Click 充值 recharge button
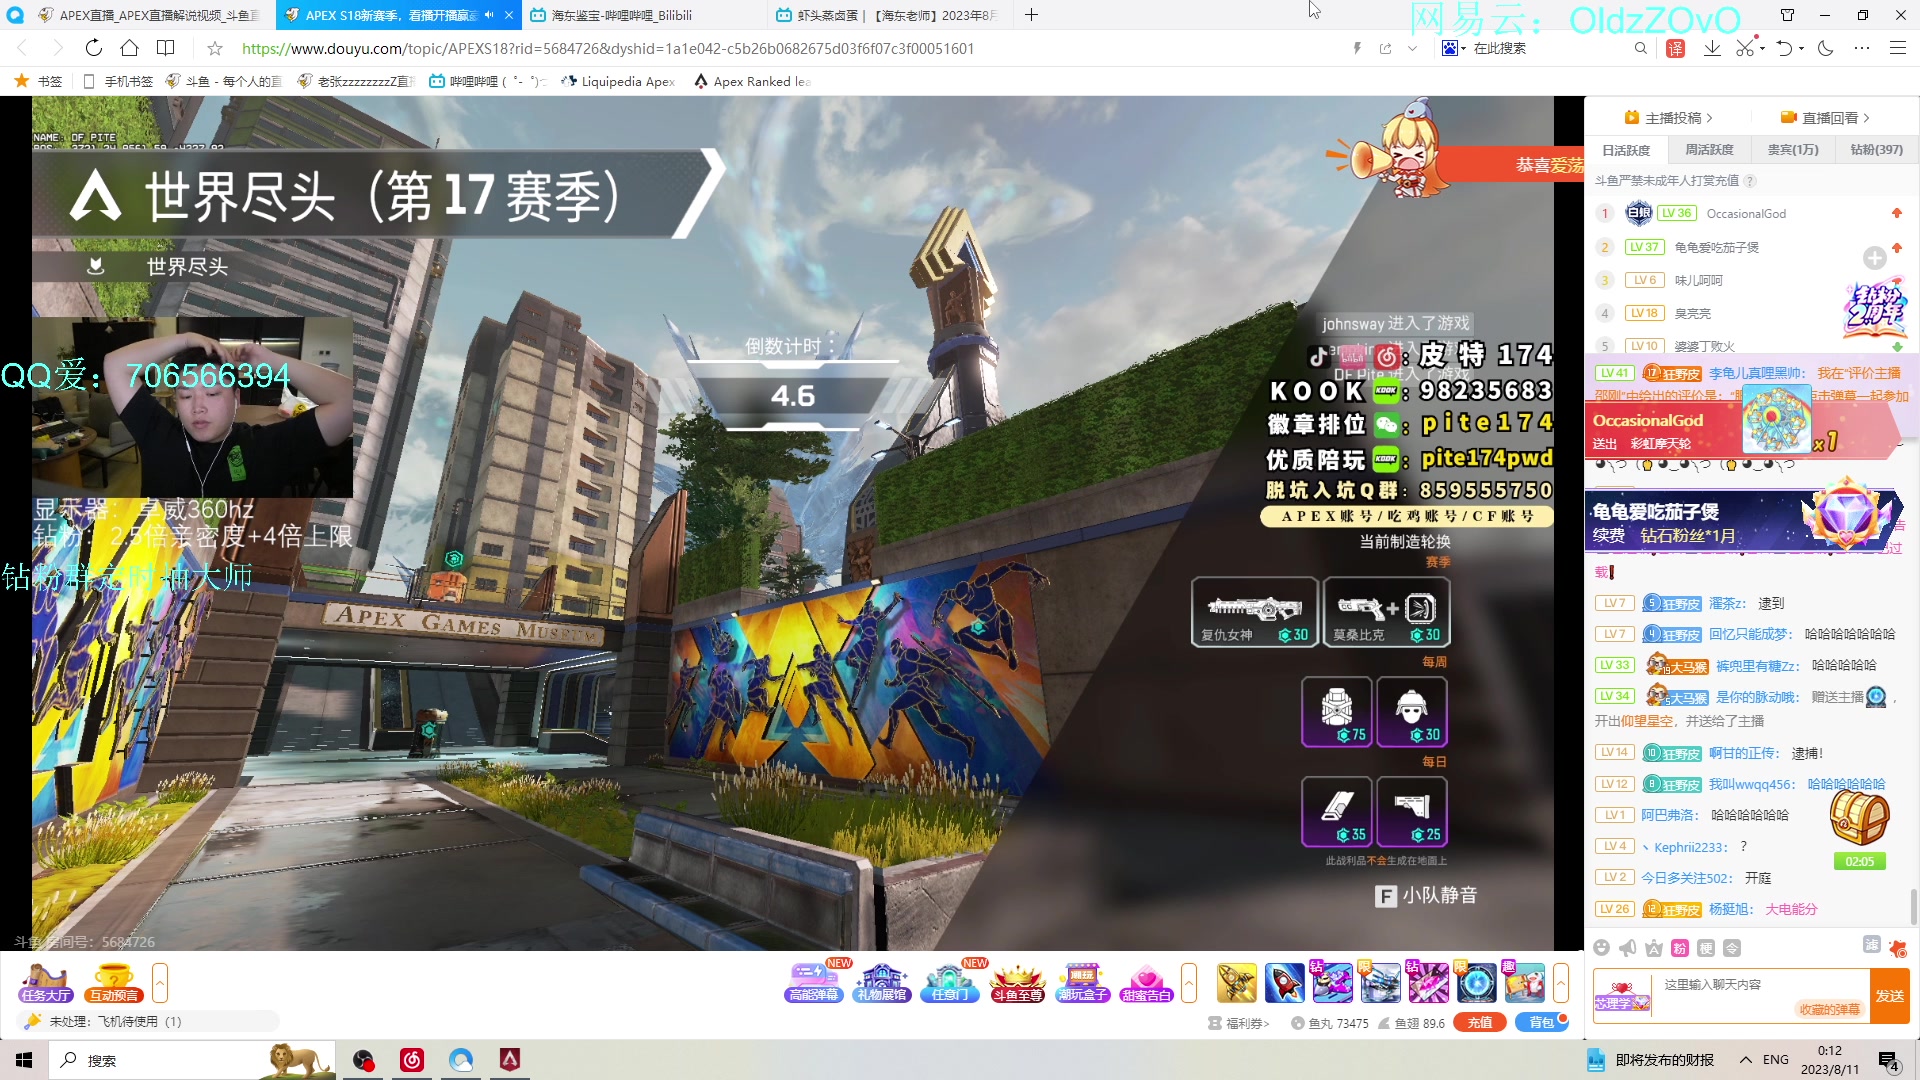 tap(1480, 1022)
